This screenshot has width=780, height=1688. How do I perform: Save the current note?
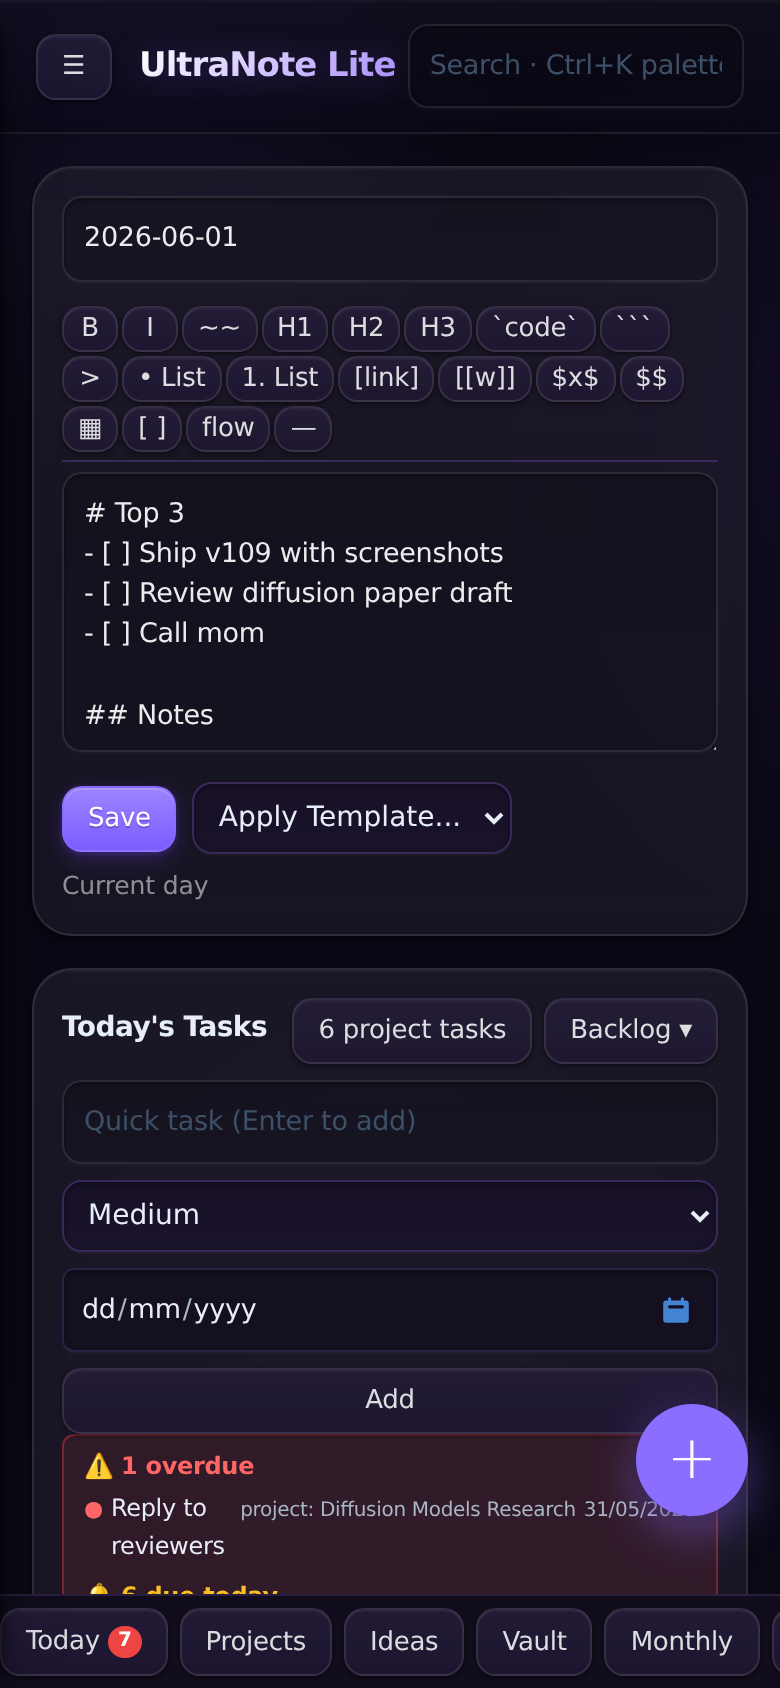click(x=119, y=819)
